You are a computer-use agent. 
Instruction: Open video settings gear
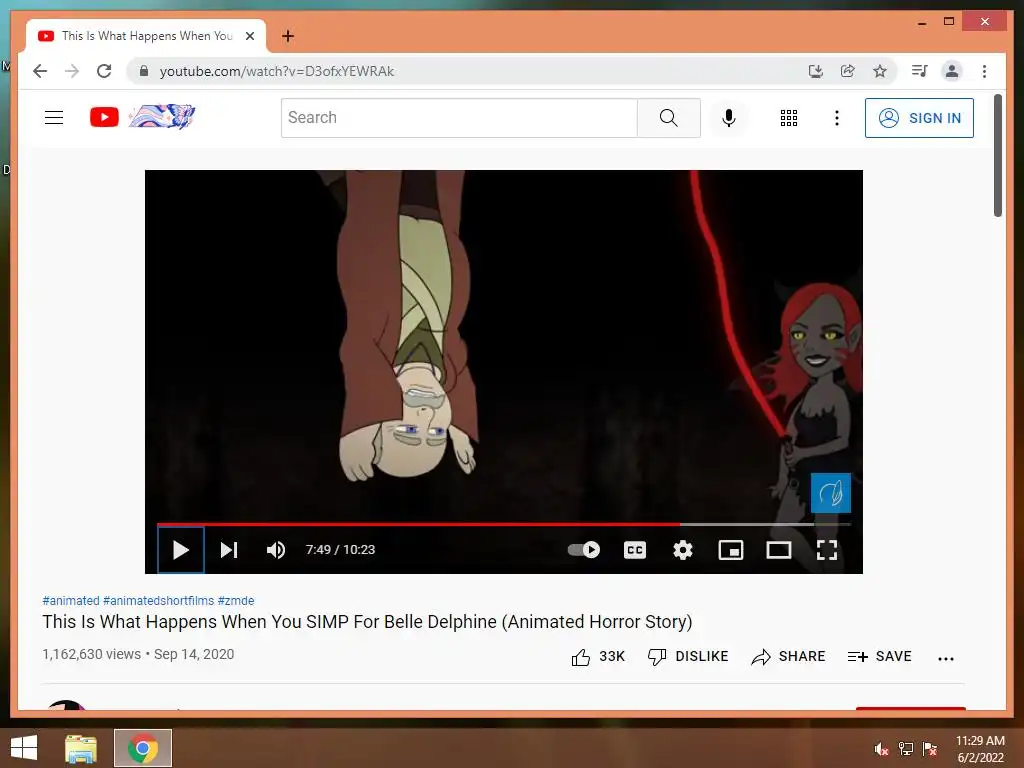pyautogui.click(x=682, y=550)
